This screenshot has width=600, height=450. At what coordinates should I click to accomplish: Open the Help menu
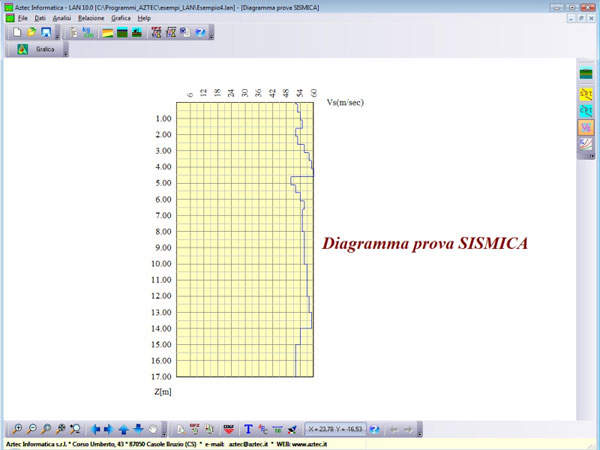(x=144, y=18)
